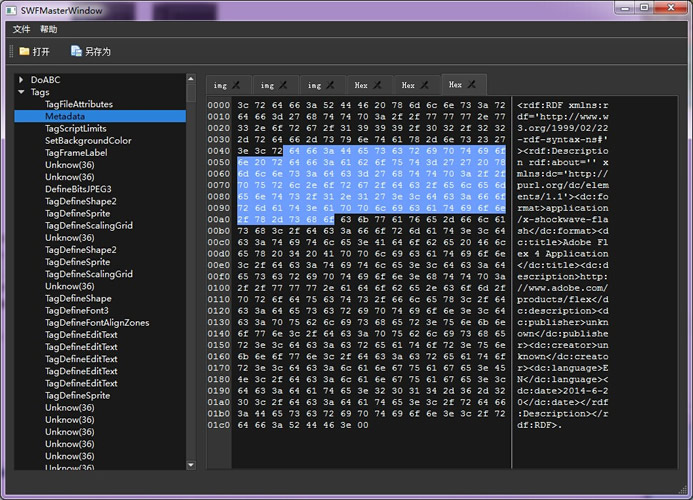The width and height of the screenshot is (693, 500).
Task: Click the pin icon on the last Hex tab
Action: (x=472, y=85)
